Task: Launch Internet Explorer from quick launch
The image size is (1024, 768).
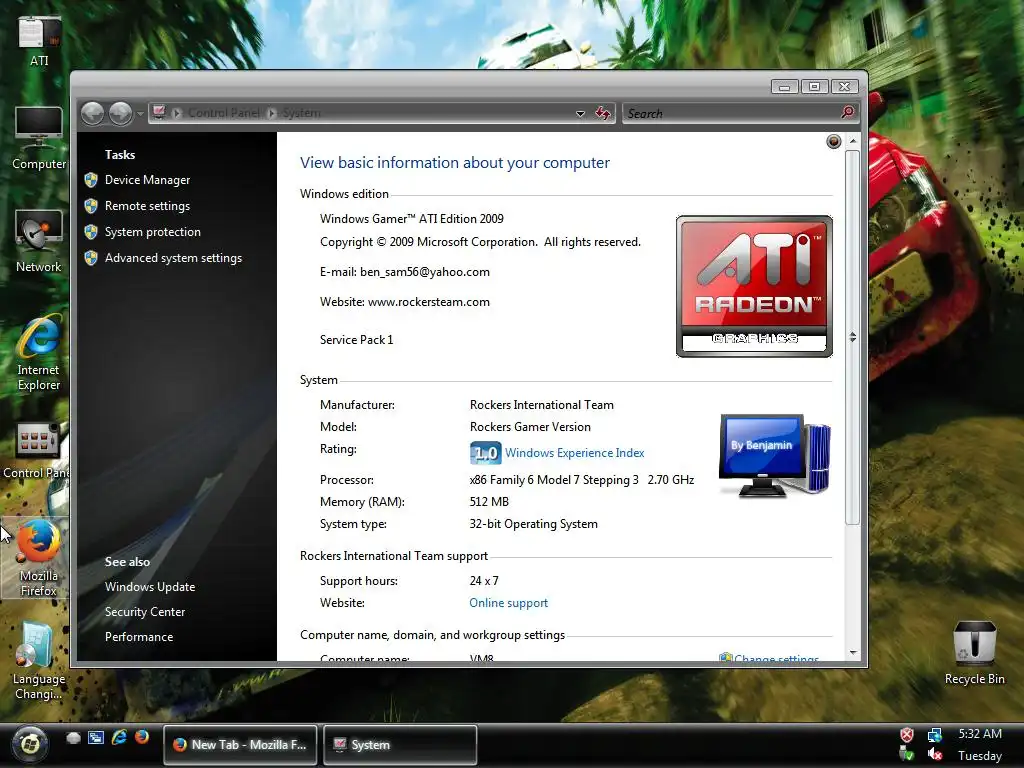Action: pos(119,737)
